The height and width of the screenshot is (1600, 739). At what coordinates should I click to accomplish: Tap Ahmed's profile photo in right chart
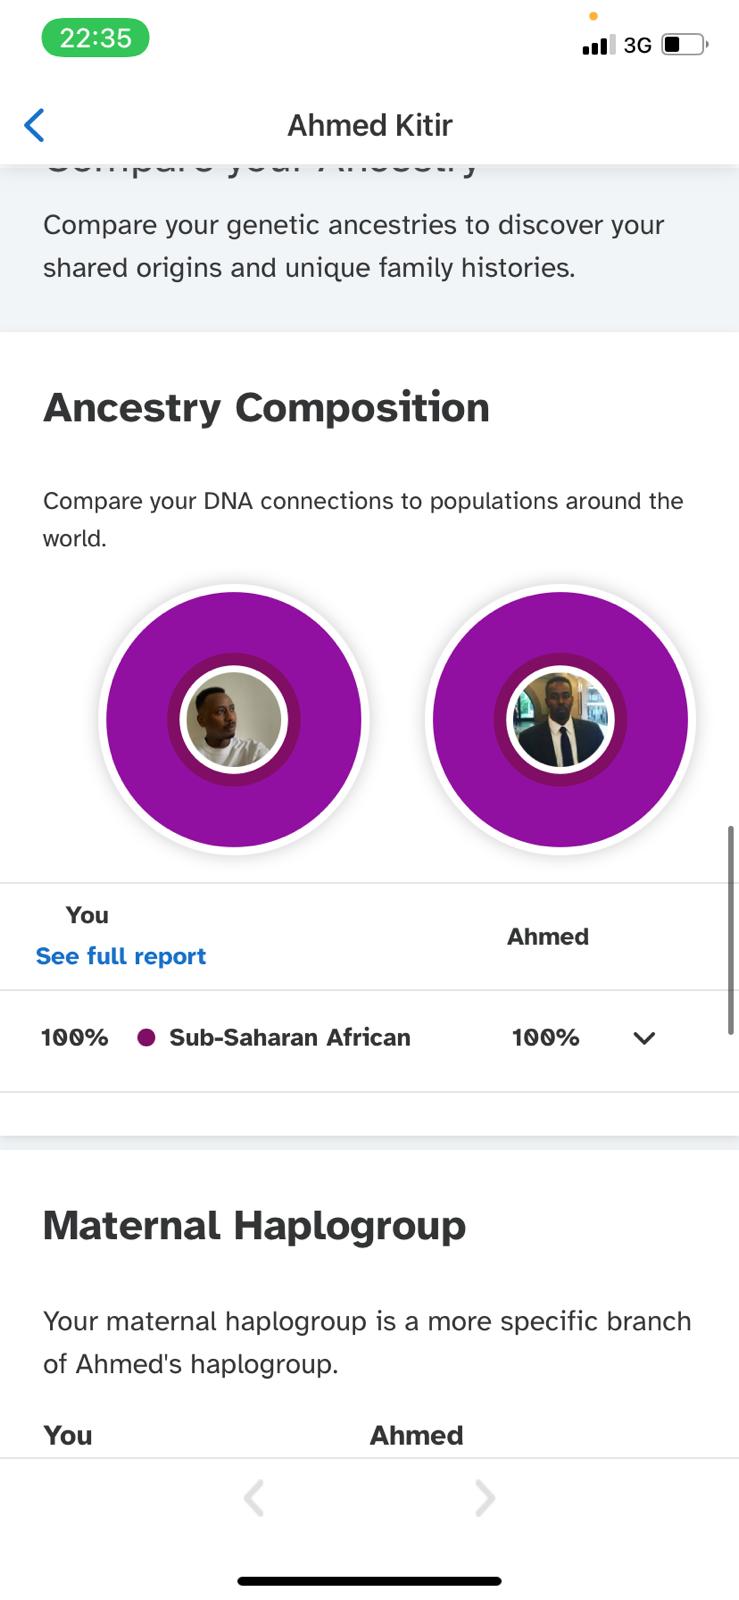(x=560, y=719)
